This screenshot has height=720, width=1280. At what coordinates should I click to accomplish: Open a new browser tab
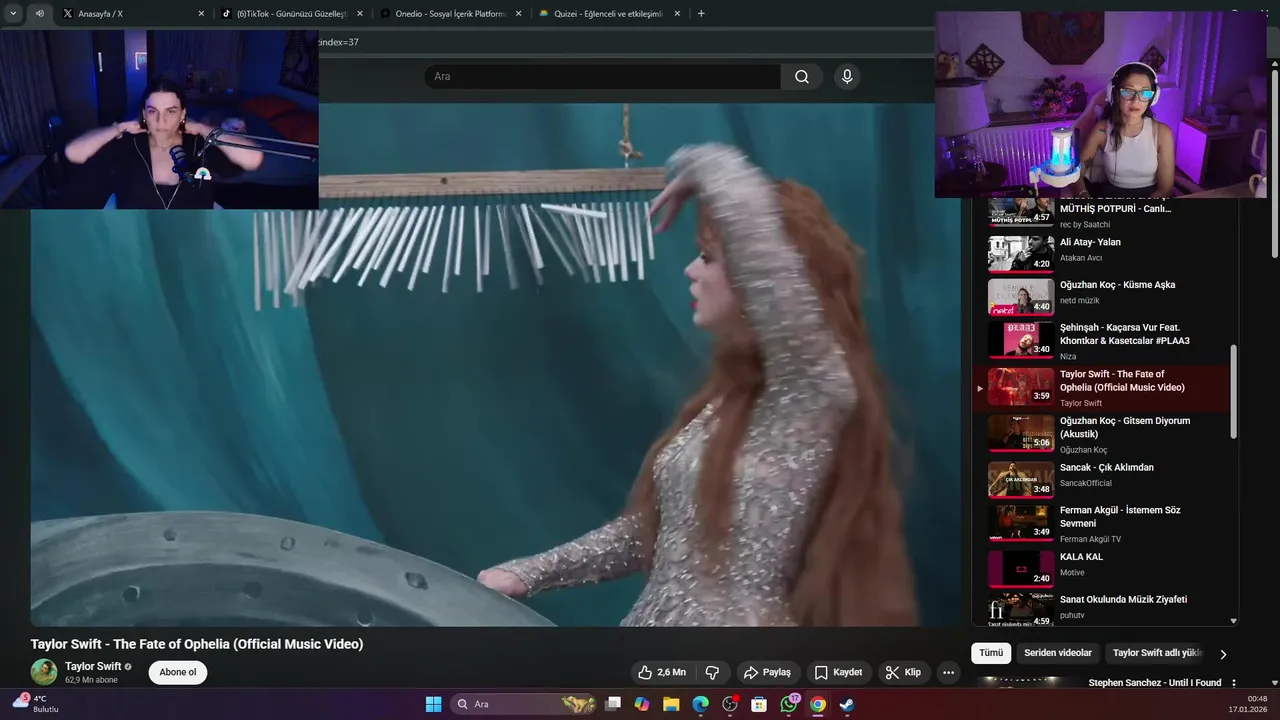pyautogui.click(x=701, y=14)
